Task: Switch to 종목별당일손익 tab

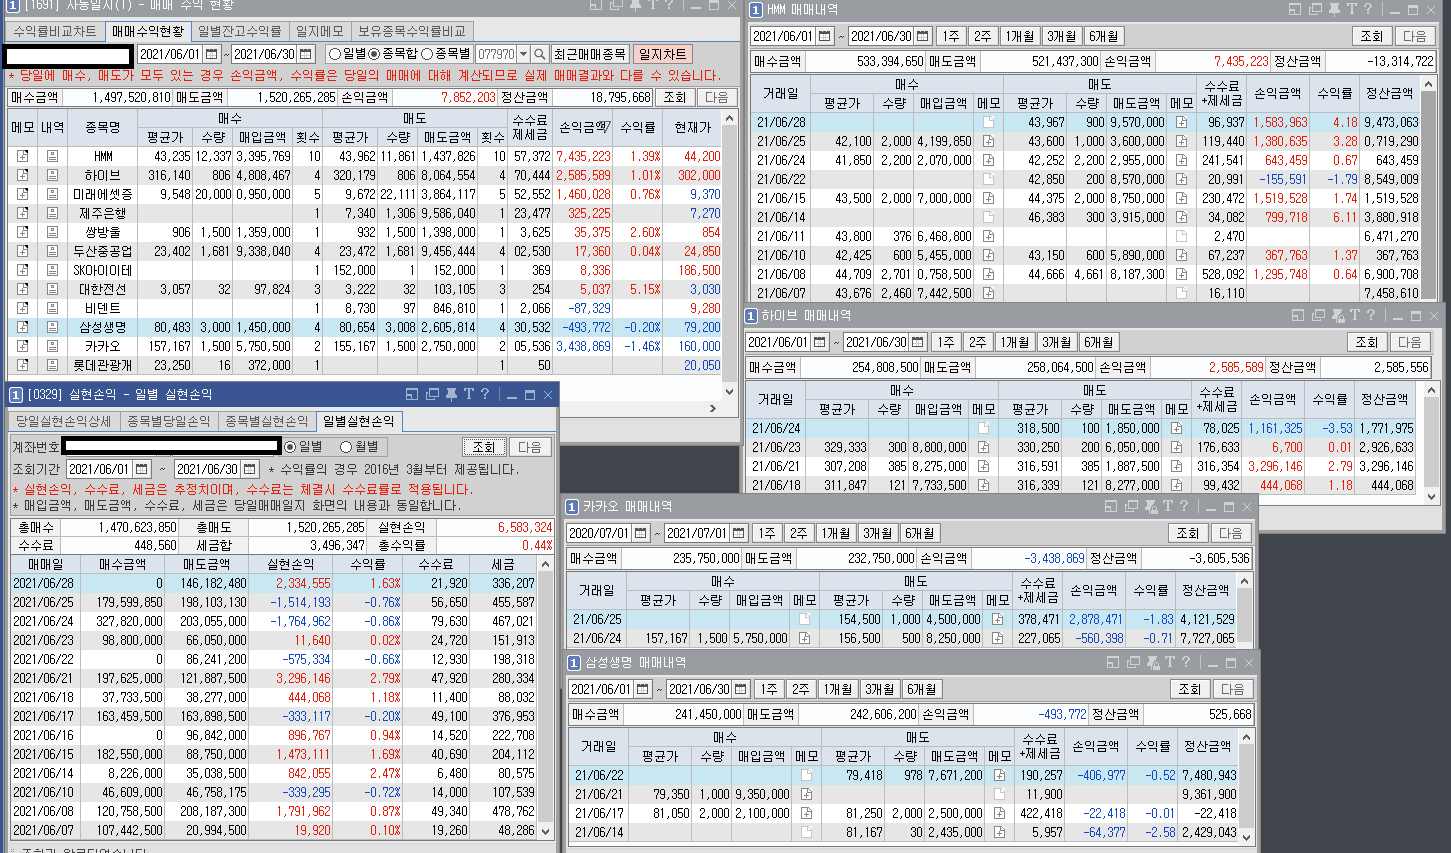Action: pyautogui.click(x=168, y=421)
